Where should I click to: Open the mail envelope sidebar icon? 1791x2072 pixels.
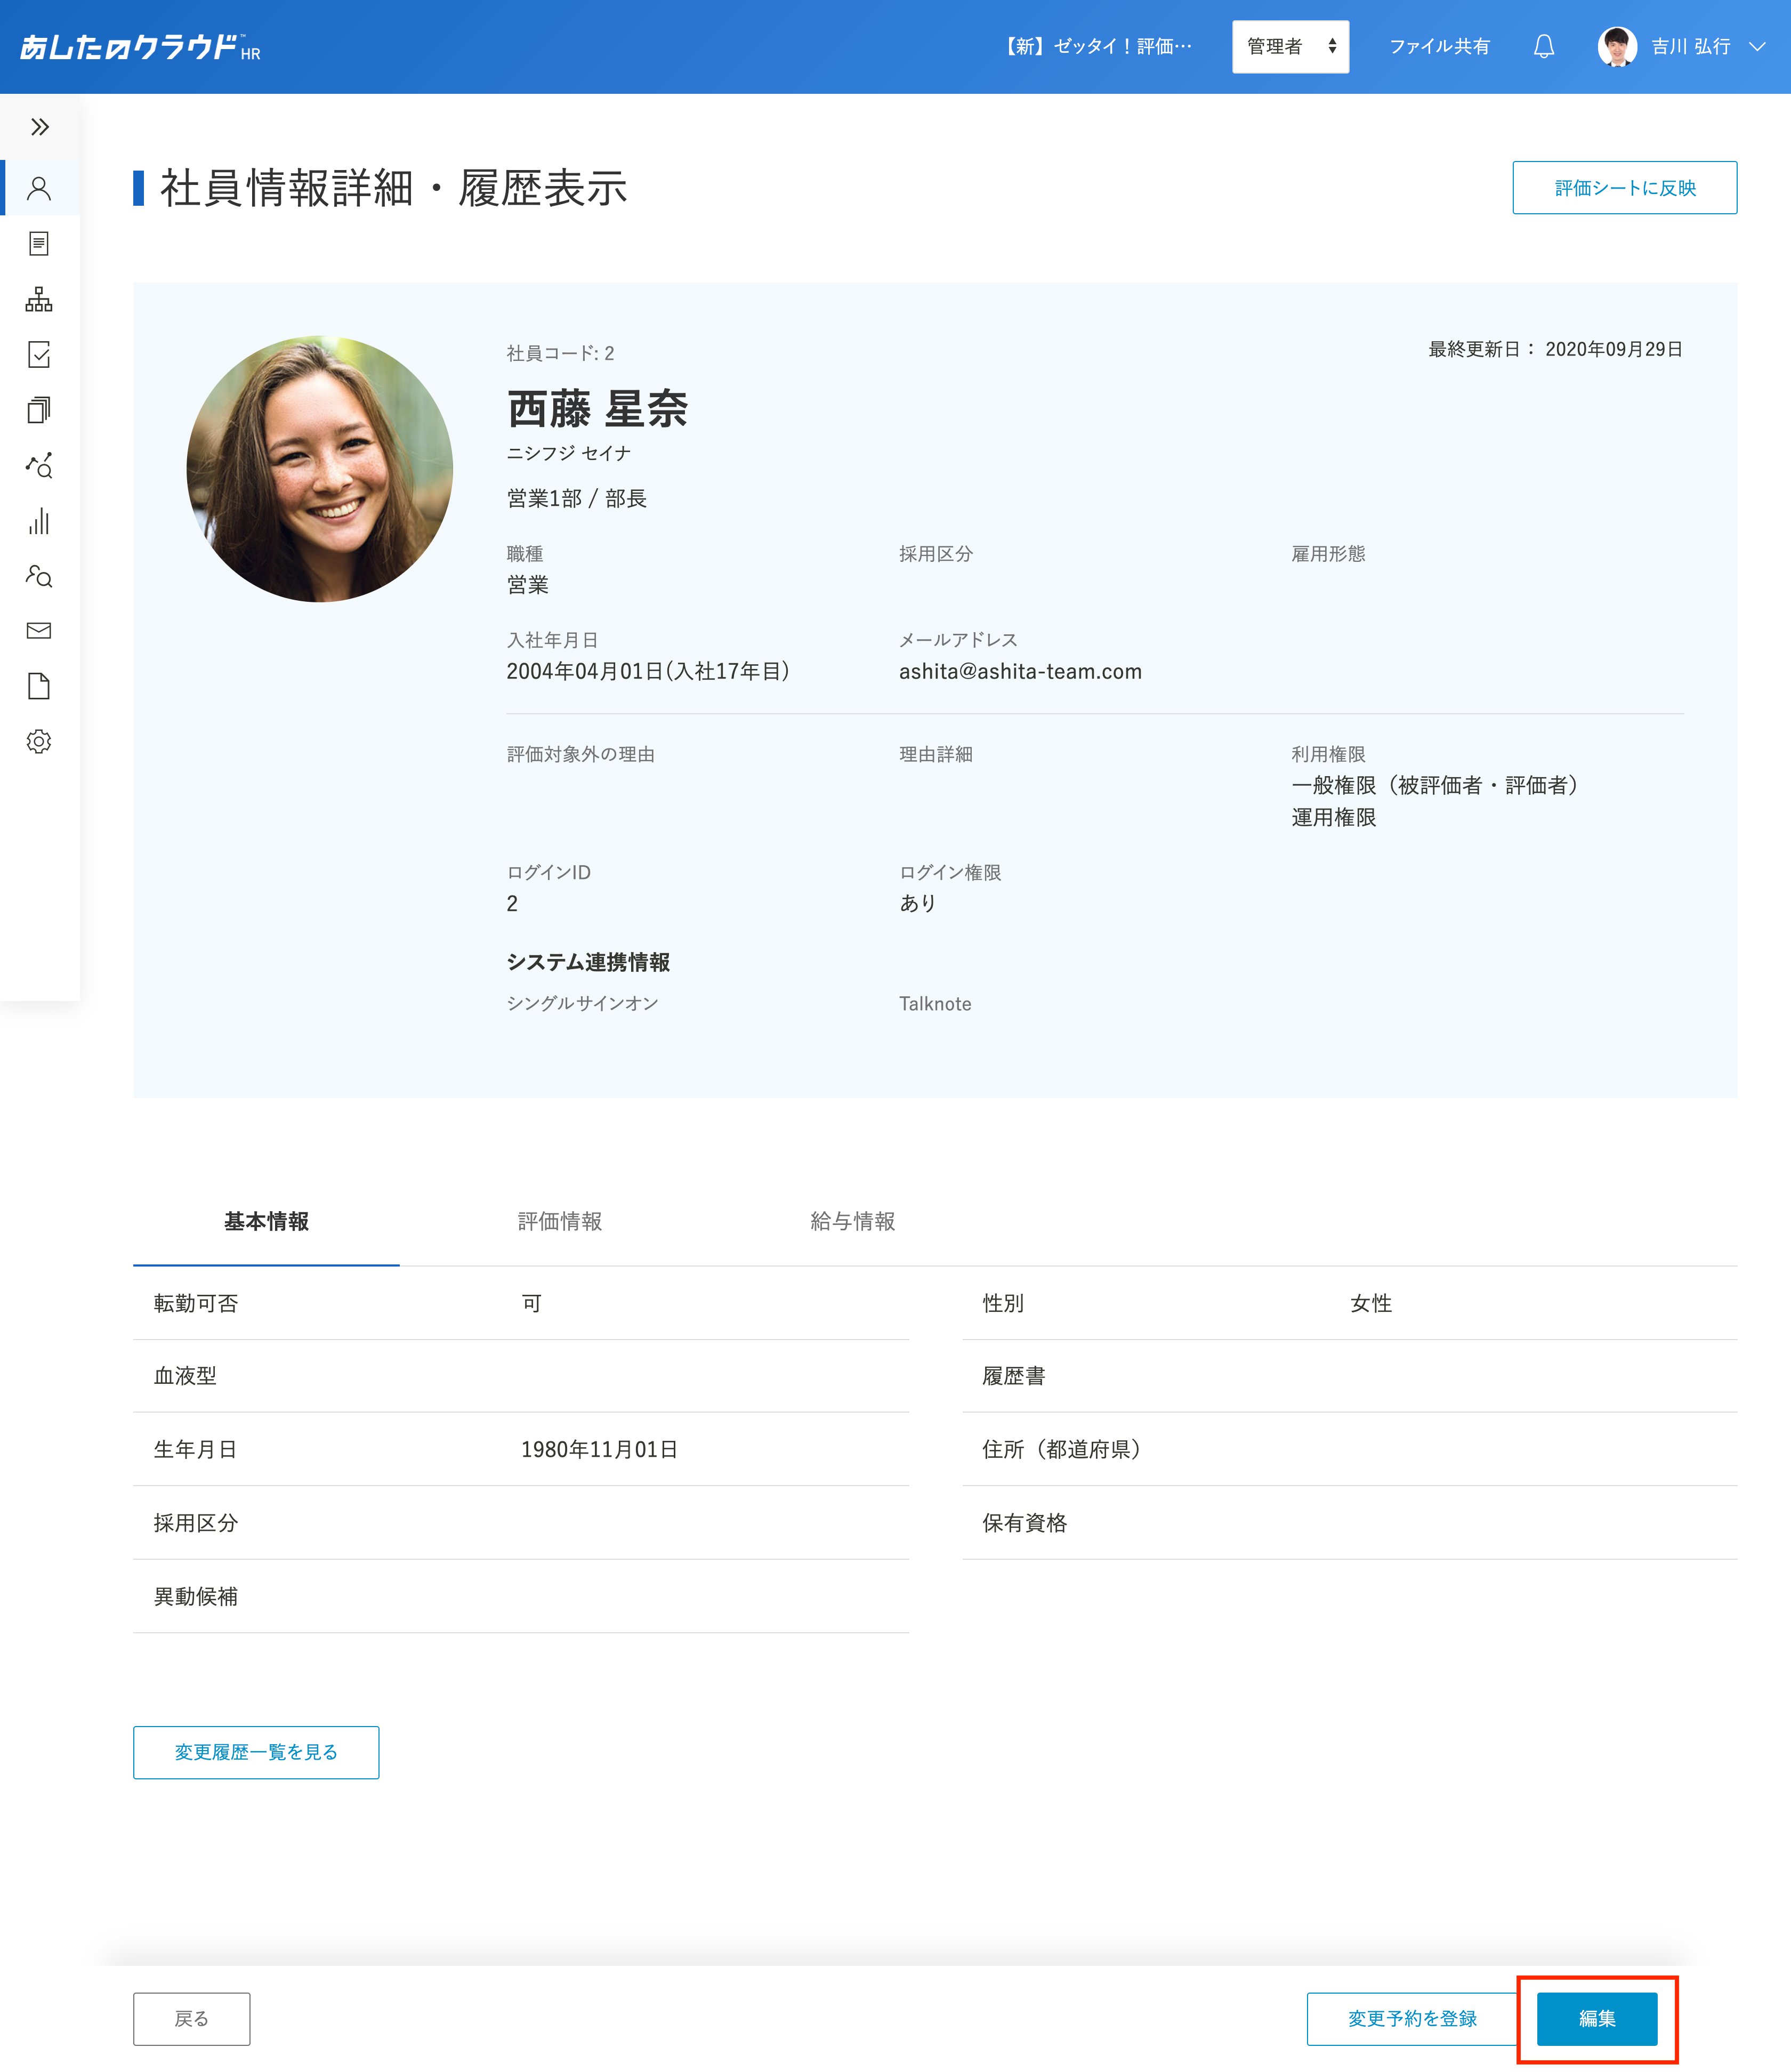[x=39, y=630]
